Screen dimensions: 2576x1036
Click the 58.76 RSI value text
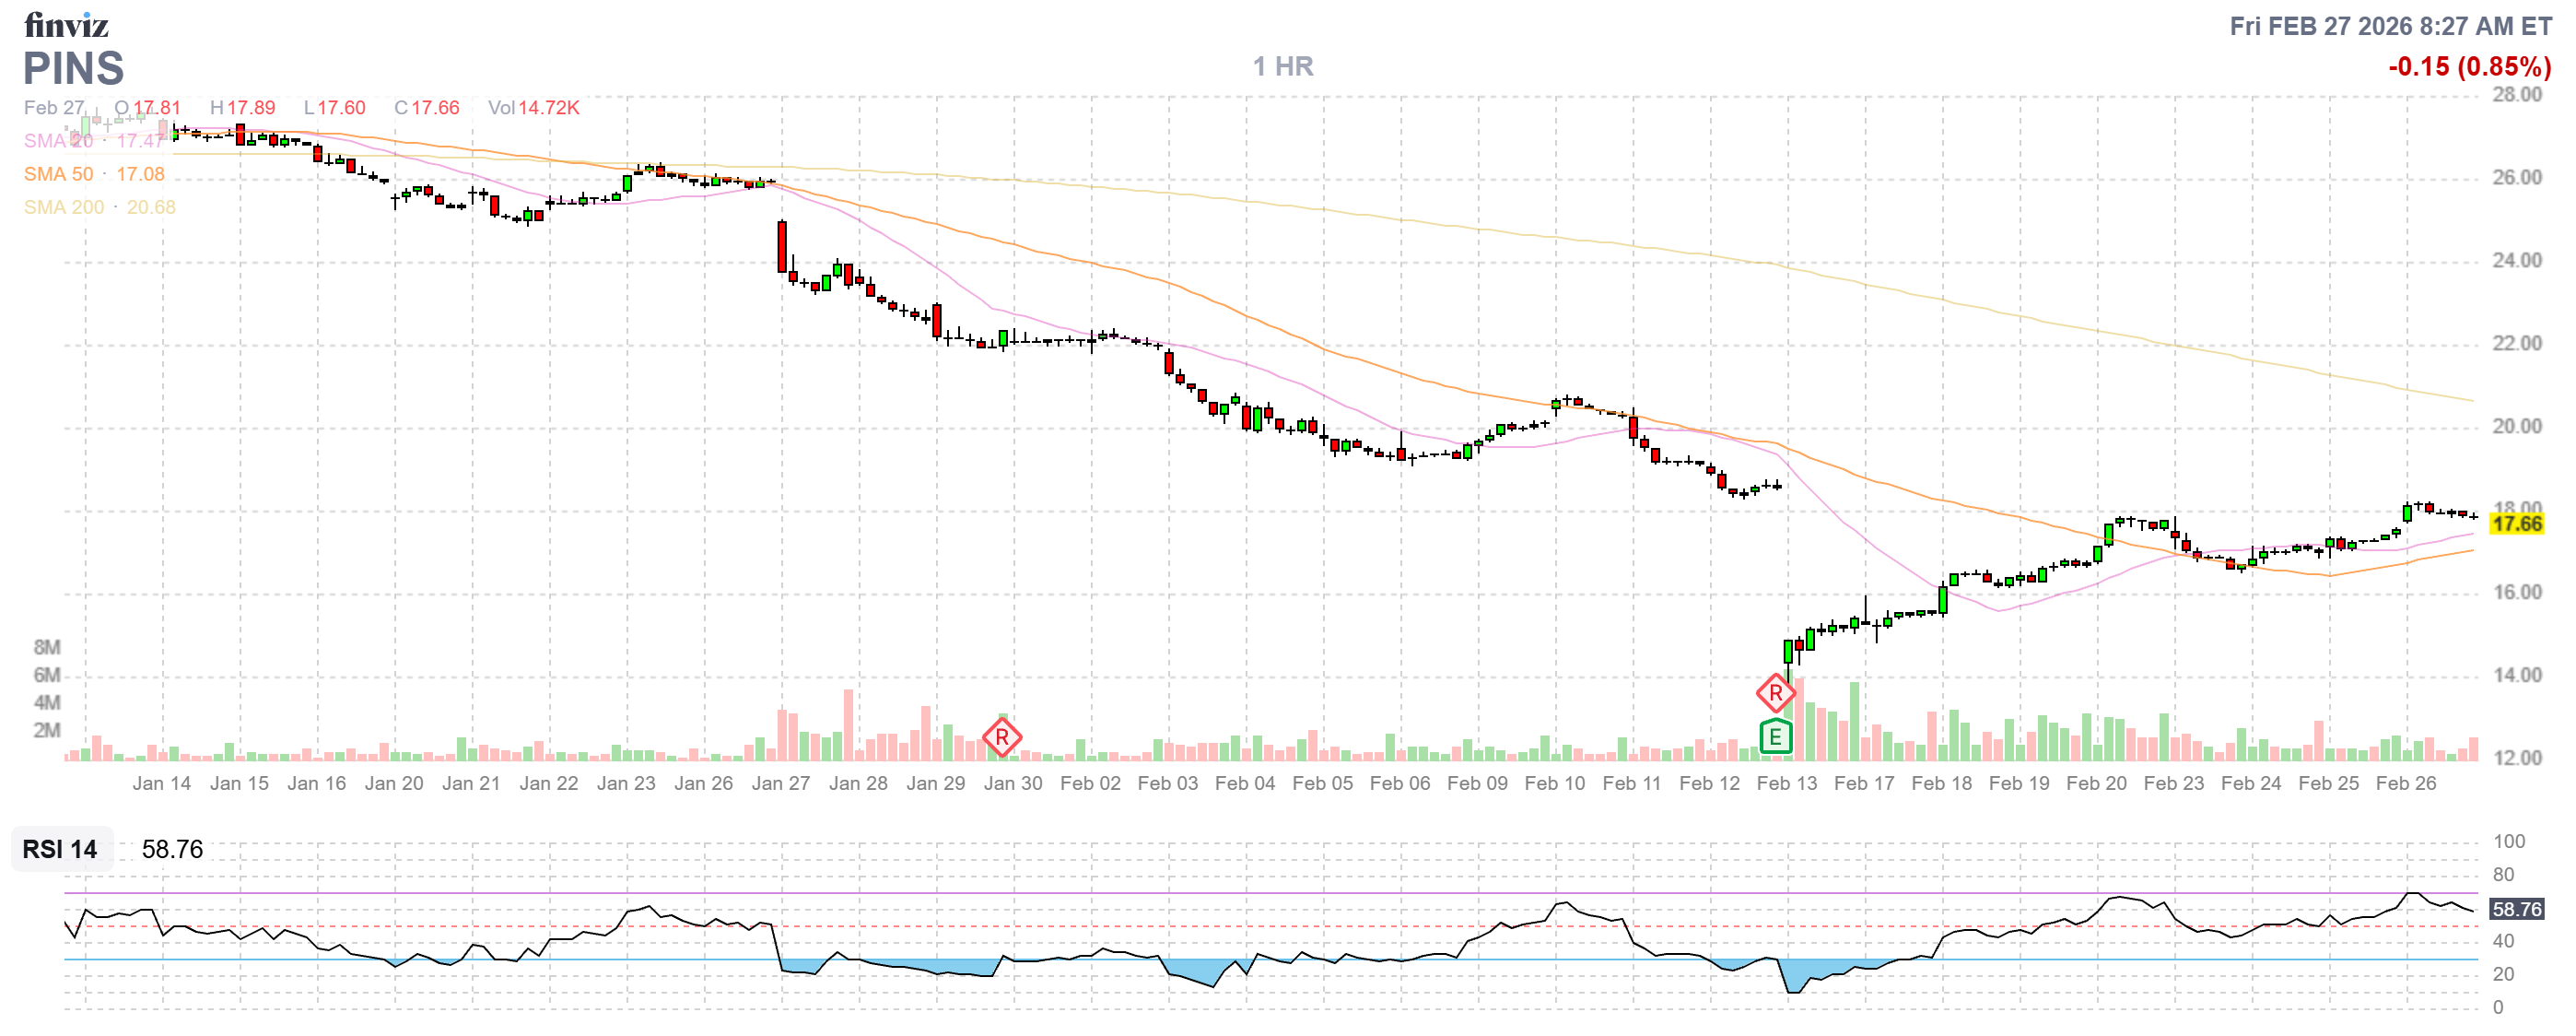point(172,849)
